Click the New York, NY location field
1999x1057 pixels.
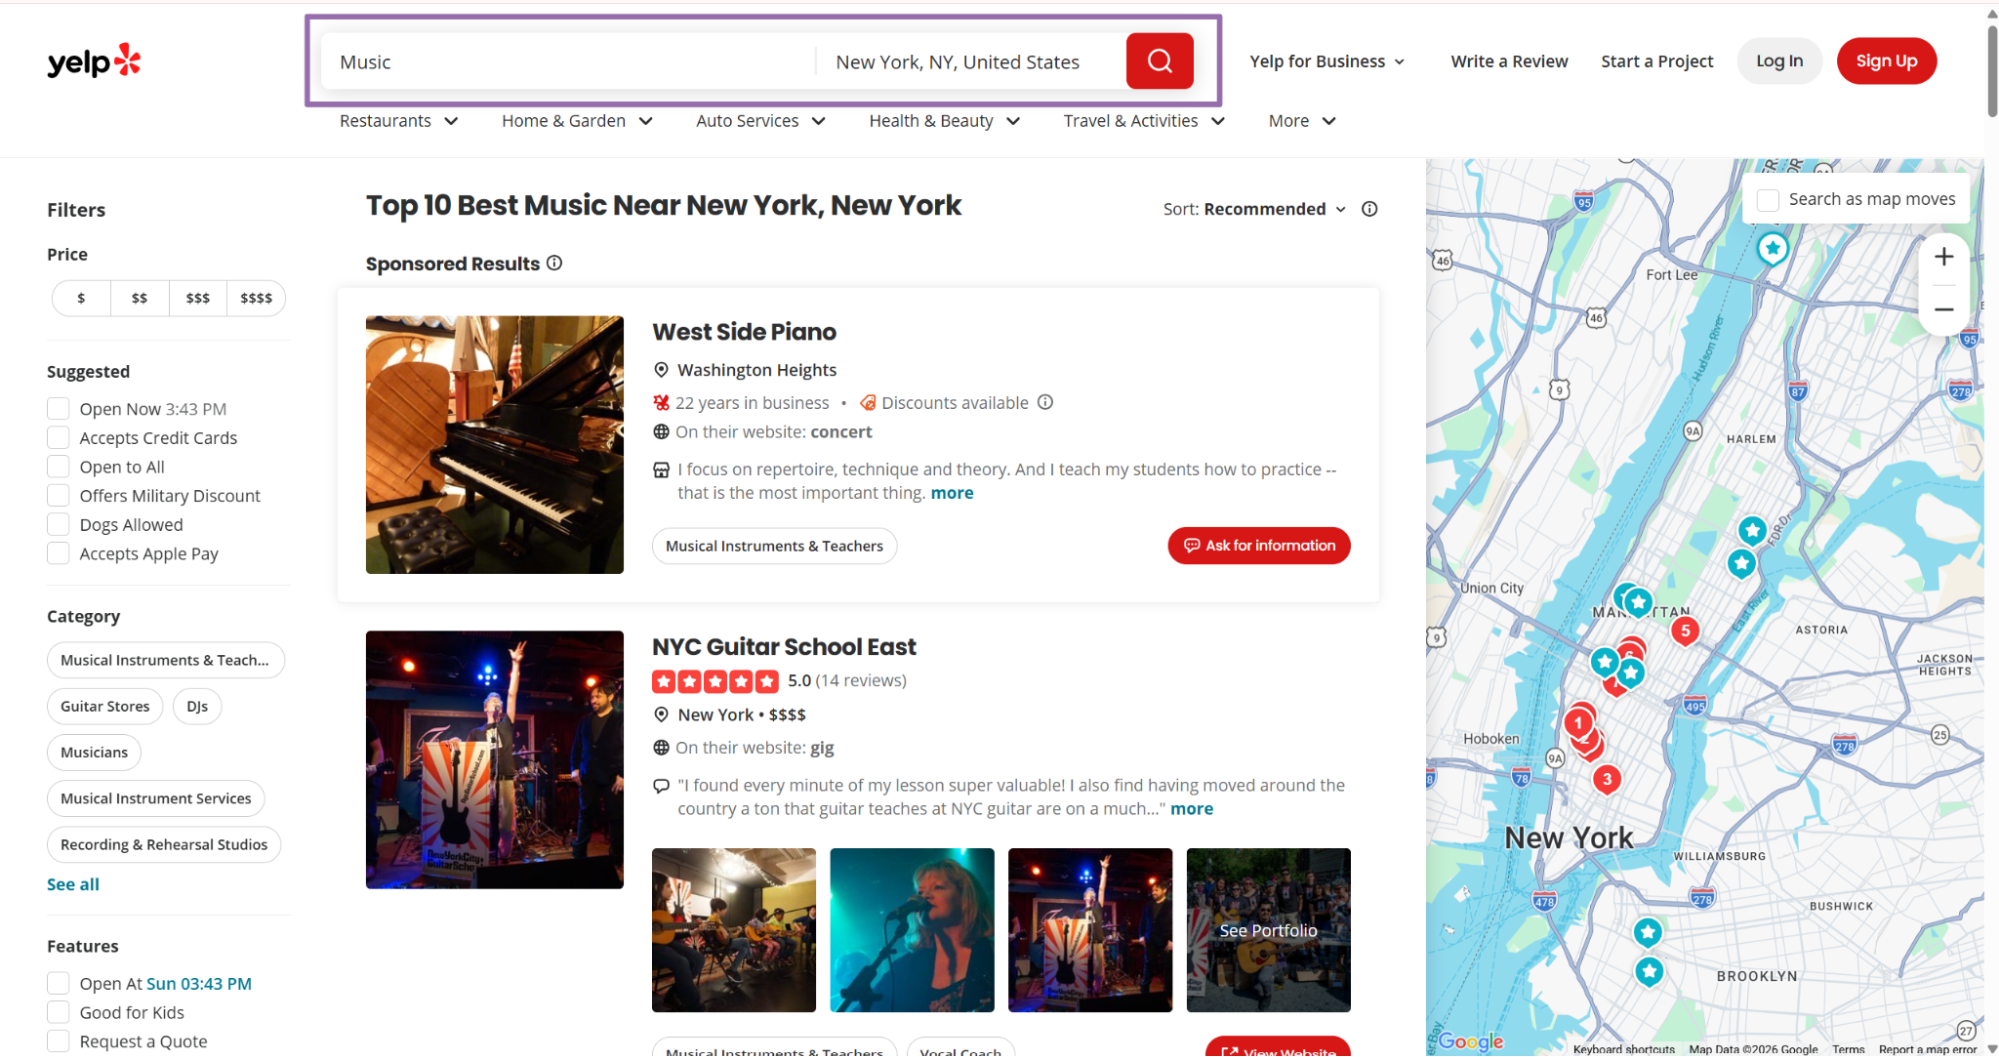971,61
